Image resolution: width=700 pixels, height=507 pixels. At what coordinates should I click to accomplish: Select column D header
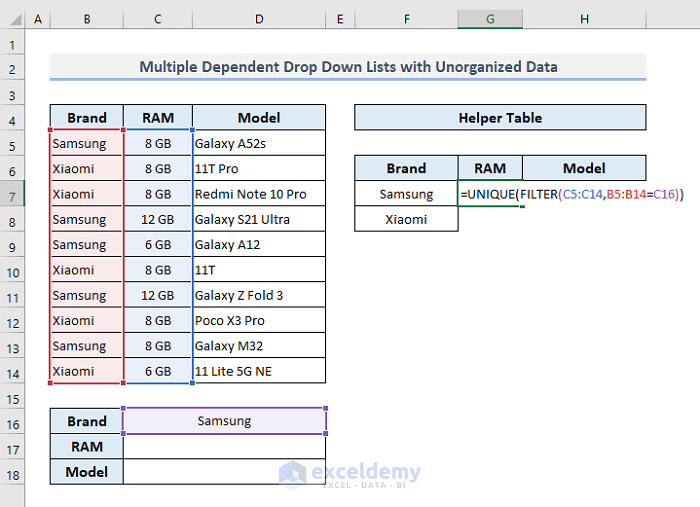[x=259, y=19]
